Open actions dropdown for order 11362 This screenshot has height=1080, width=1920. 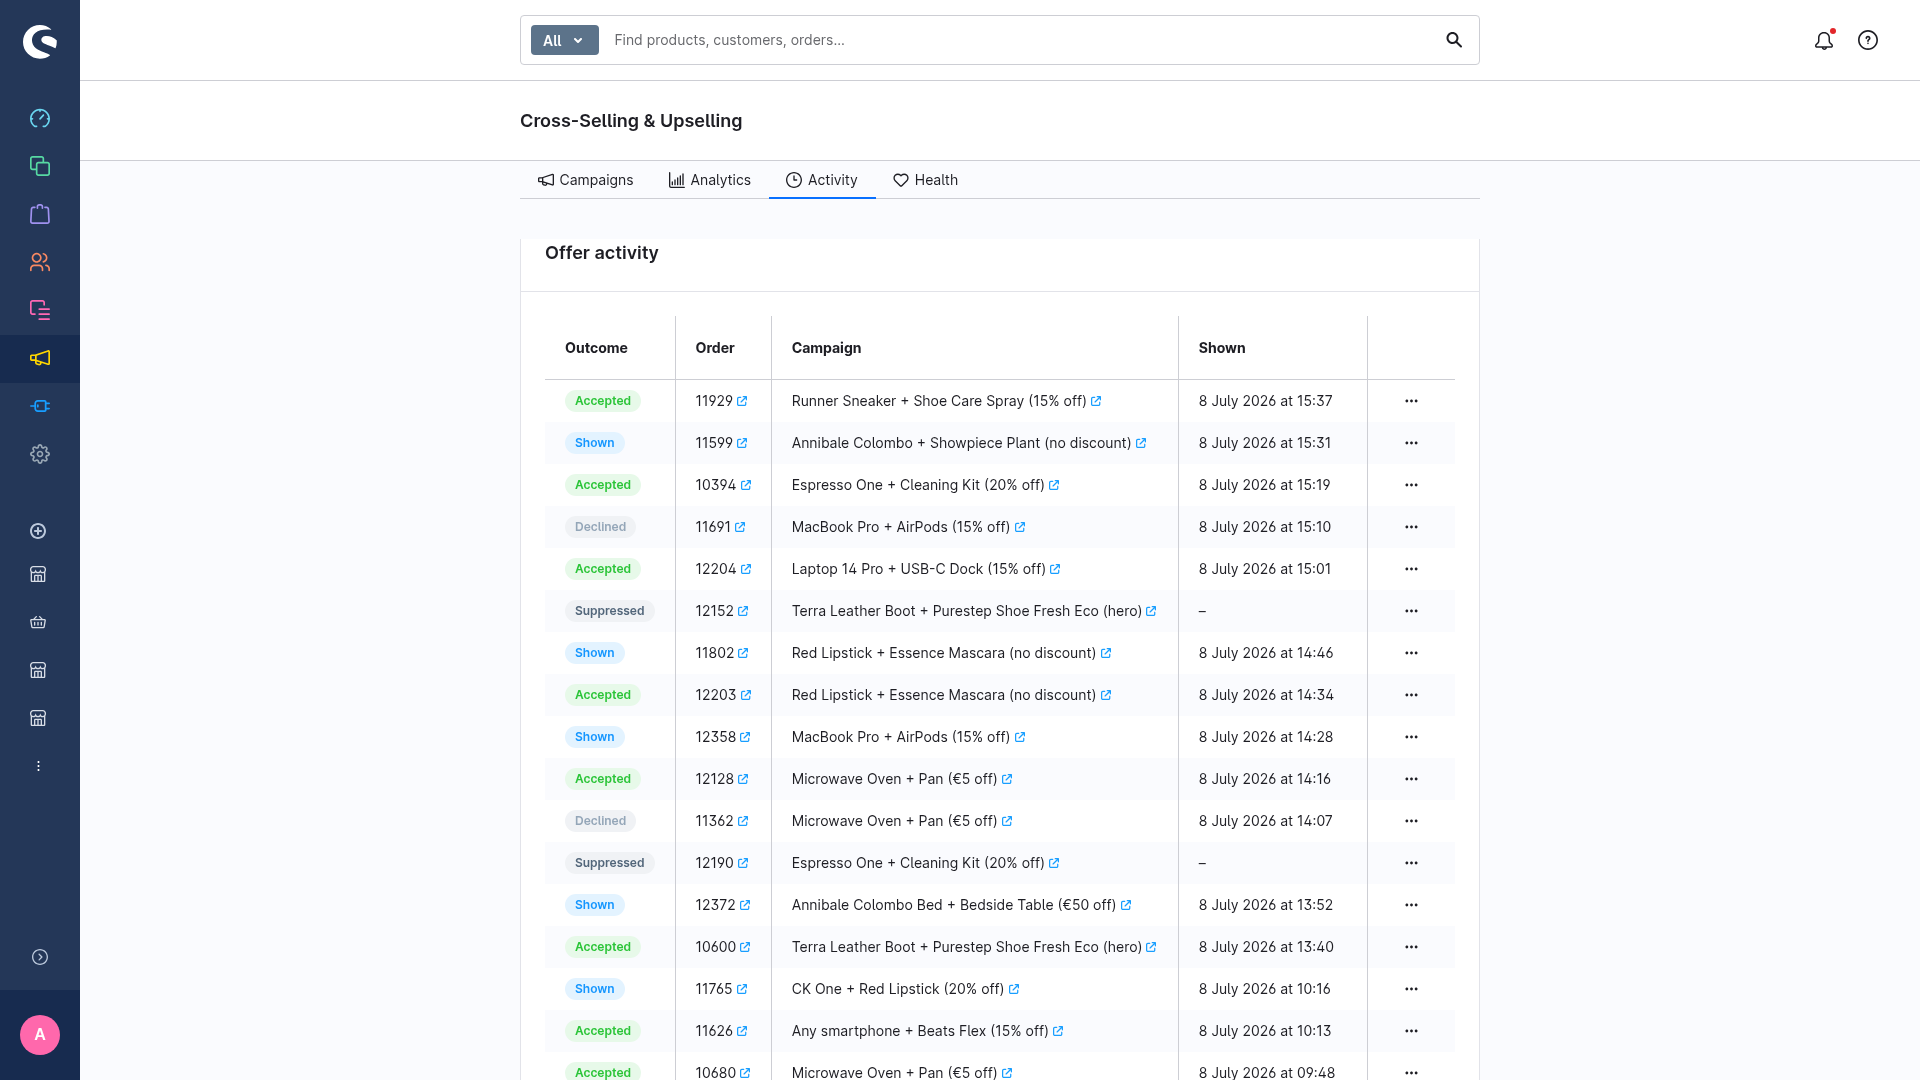point(1411,821)
